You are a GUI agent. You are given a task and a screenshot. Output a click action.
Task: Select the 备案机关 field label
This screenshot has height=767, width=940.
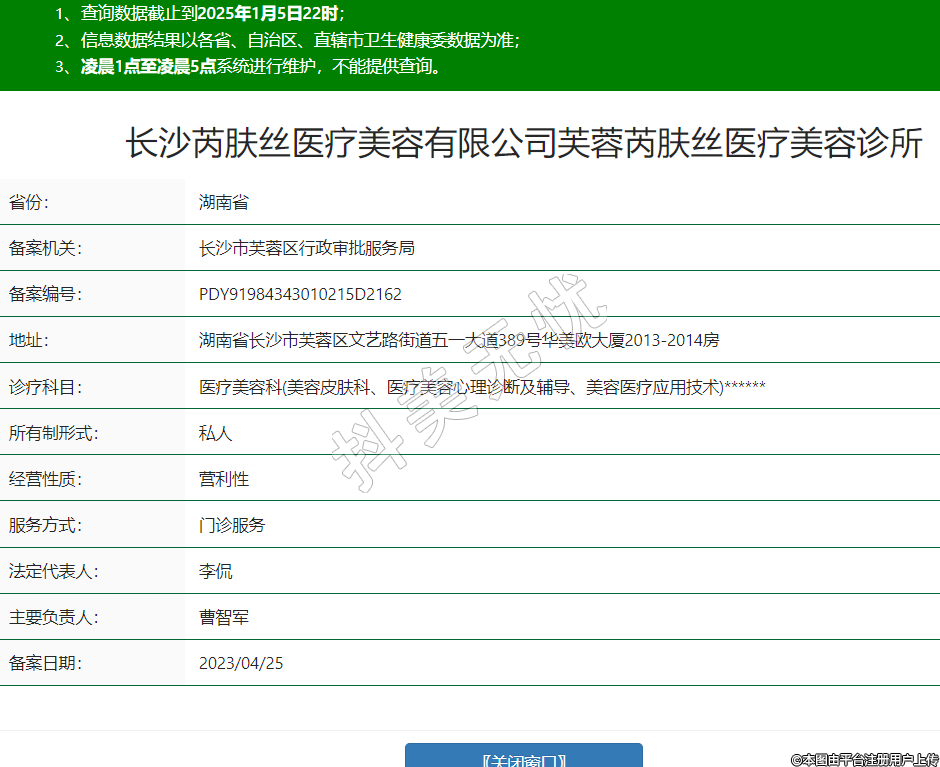point(45,248)
